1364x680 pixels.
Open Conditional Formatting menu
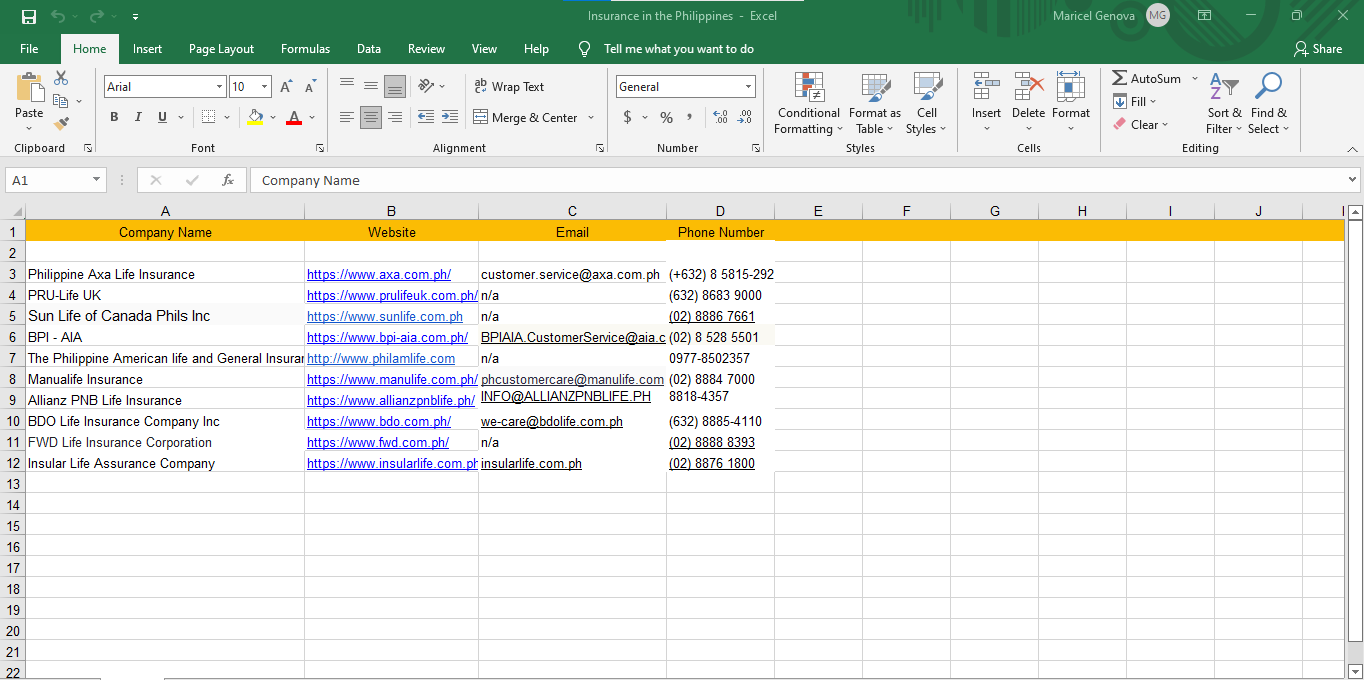(808, 104)
